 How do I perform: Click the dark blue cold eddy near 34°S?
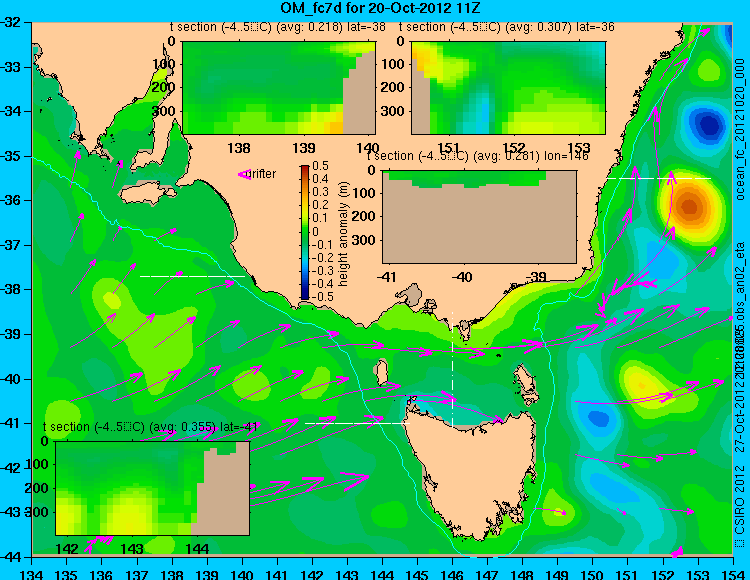tap(709, 125)
